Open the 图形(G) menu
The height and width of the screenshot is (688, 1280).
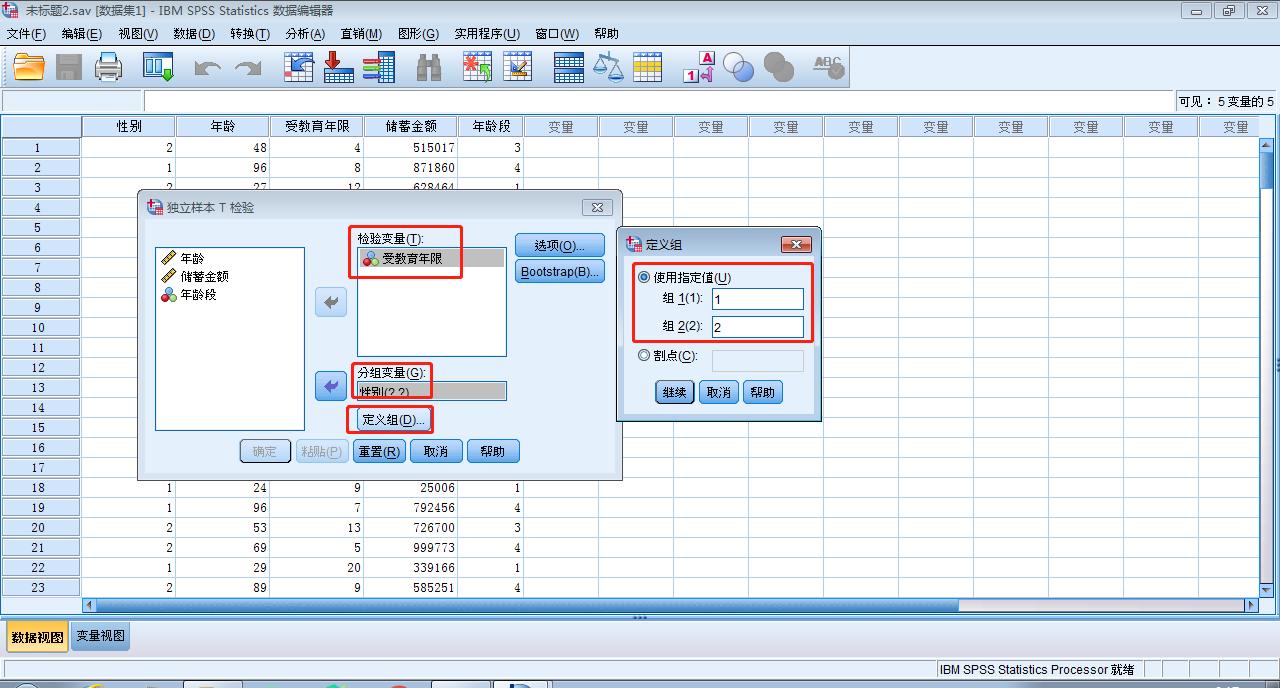pos(418,33)
